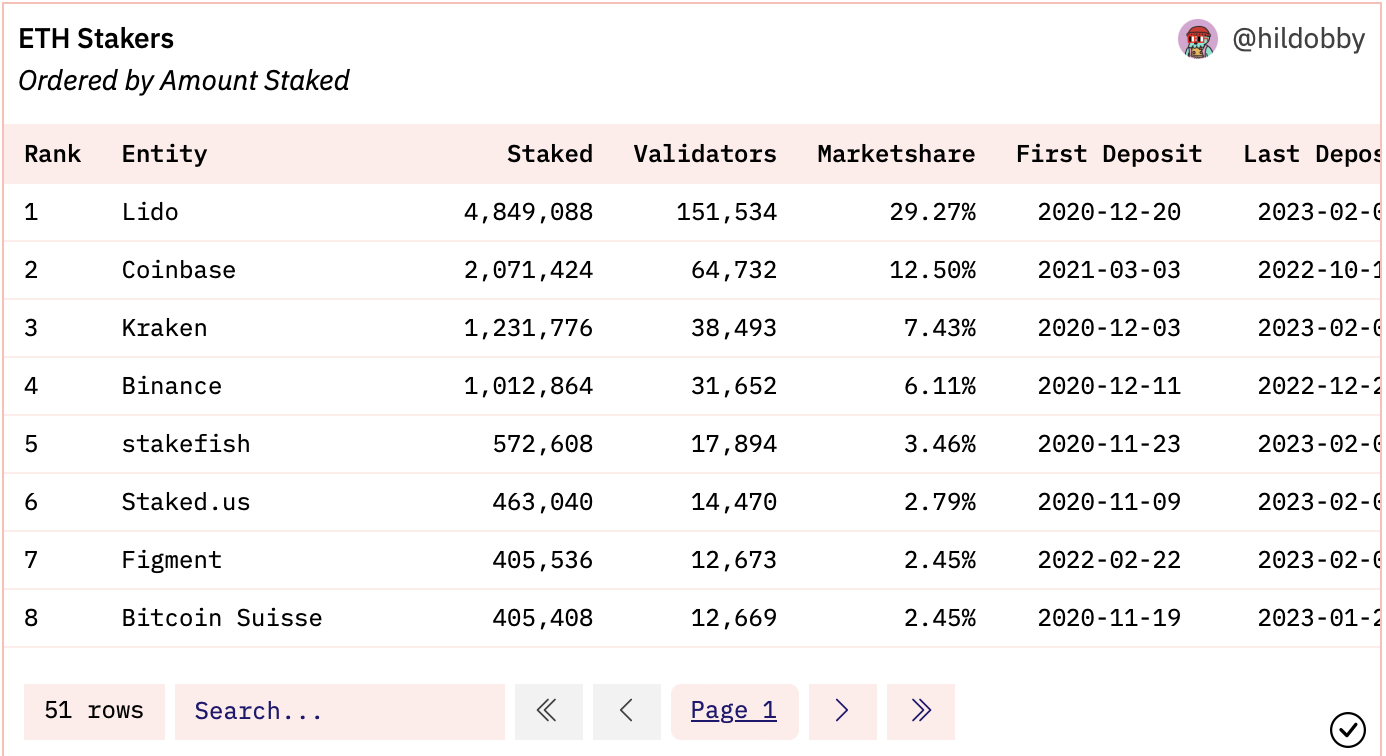Click validators count 38,493

point(734,328)
